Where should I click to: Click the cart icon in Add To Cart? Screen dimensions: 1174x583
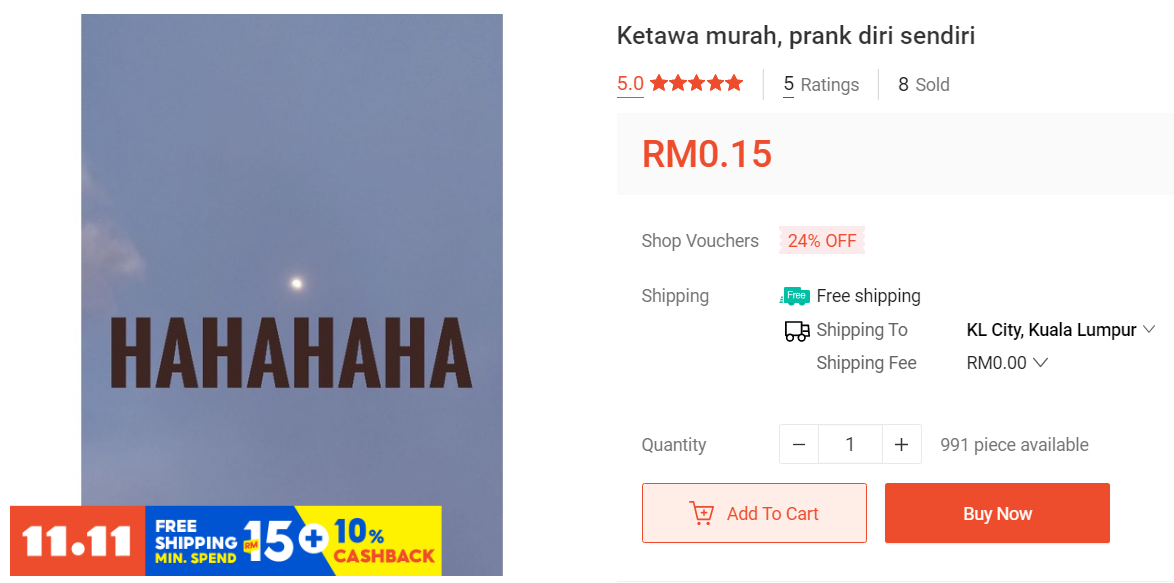(702, 513)
